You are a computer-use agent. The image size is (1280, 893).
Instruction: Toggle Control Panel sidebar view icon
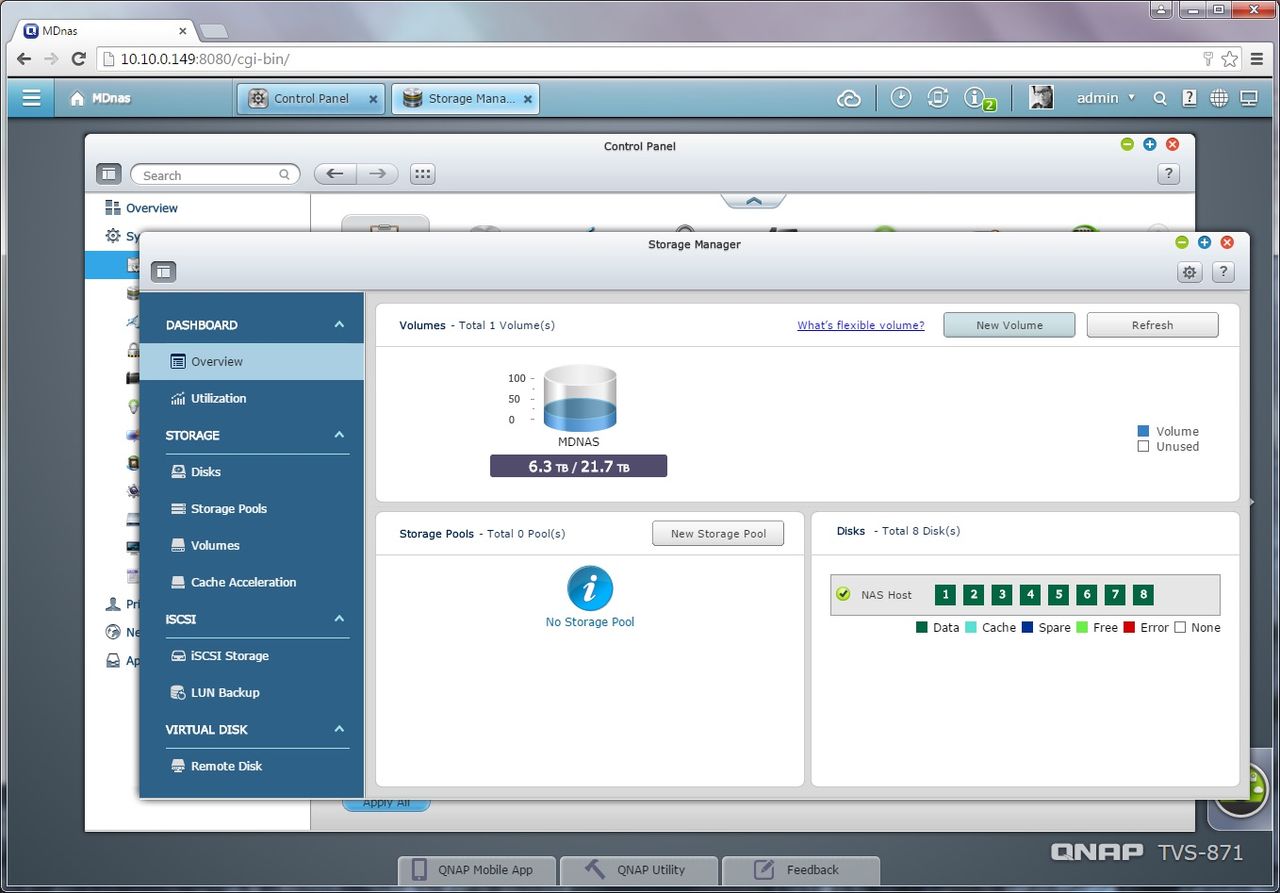tap(109, 174)
